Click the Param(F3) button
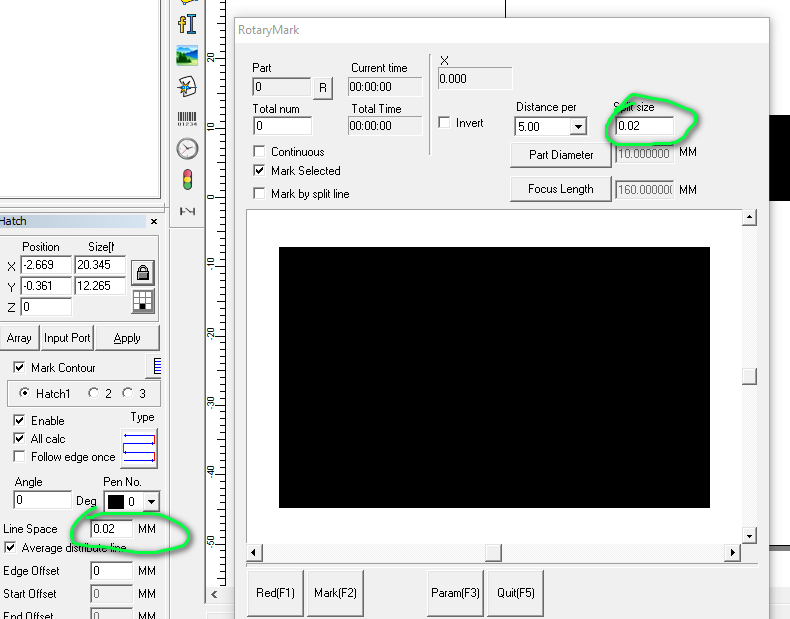The width and height of the screenshot is (790, 619). [x=455, y=593]
